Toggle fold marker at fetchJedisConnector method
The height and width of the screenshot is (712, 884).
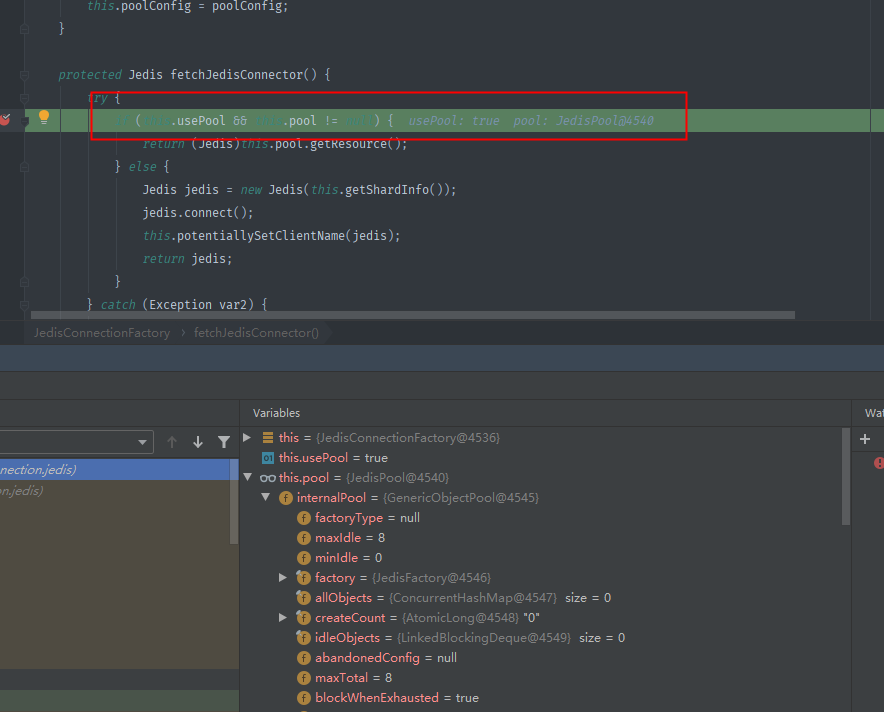click(x=24, y=75)
